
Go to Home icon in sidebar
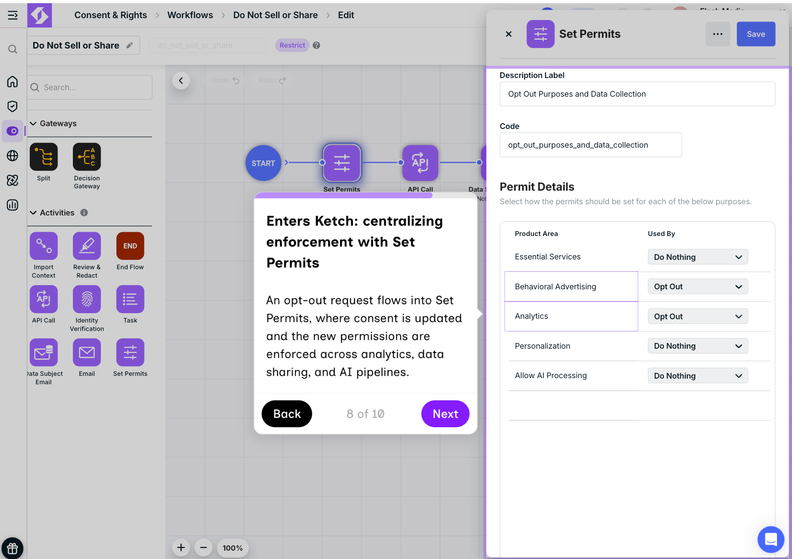(x=13, y=81)
